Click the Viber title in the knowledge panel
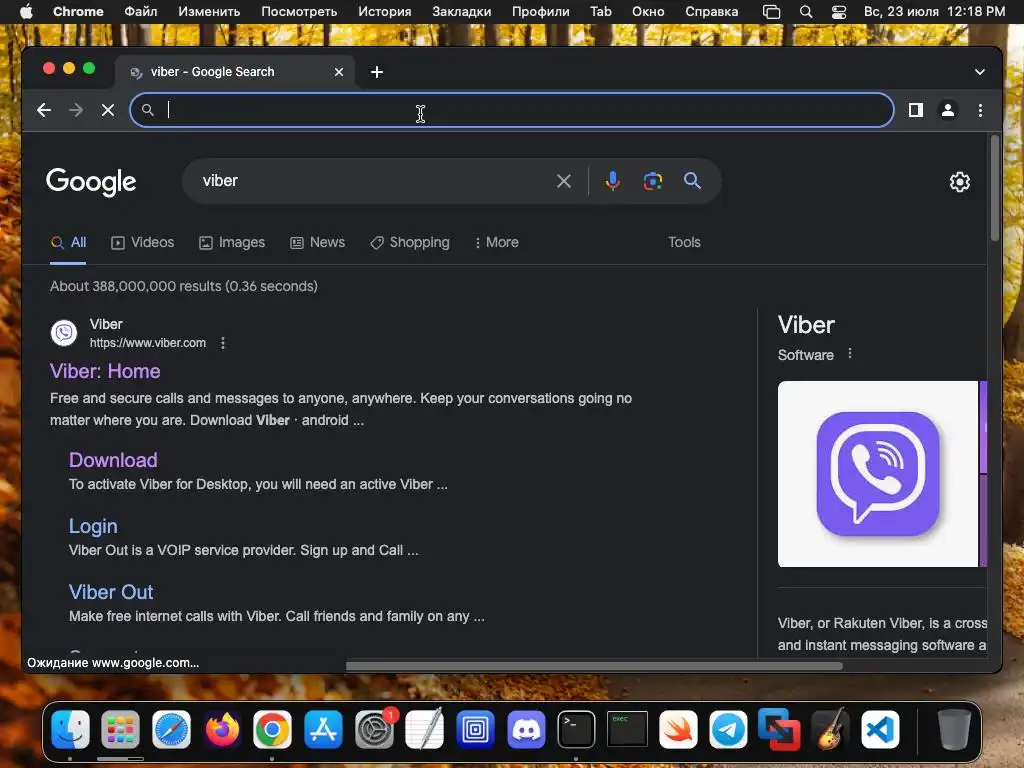This screenshot has width=1024, height=768. 806,325
